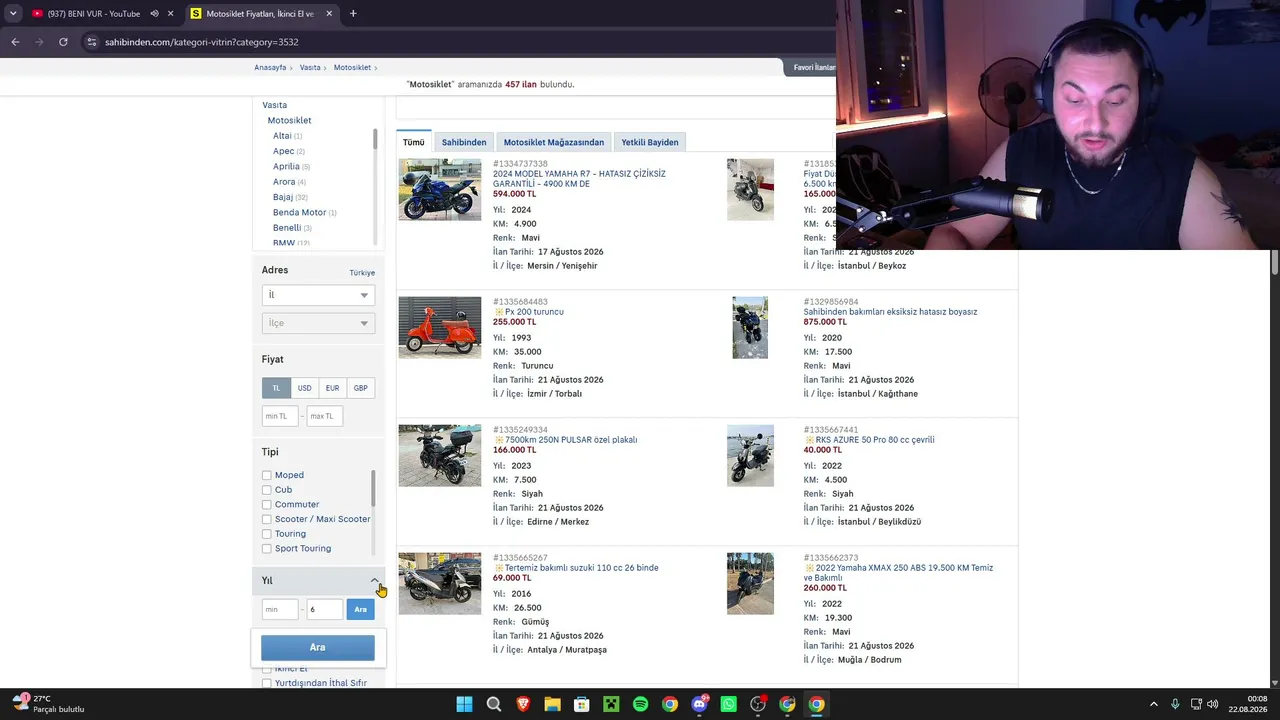Click the wide blue Ara search button
The height and width of the screenshot is (720, 1280).
(x=318, y=647)
